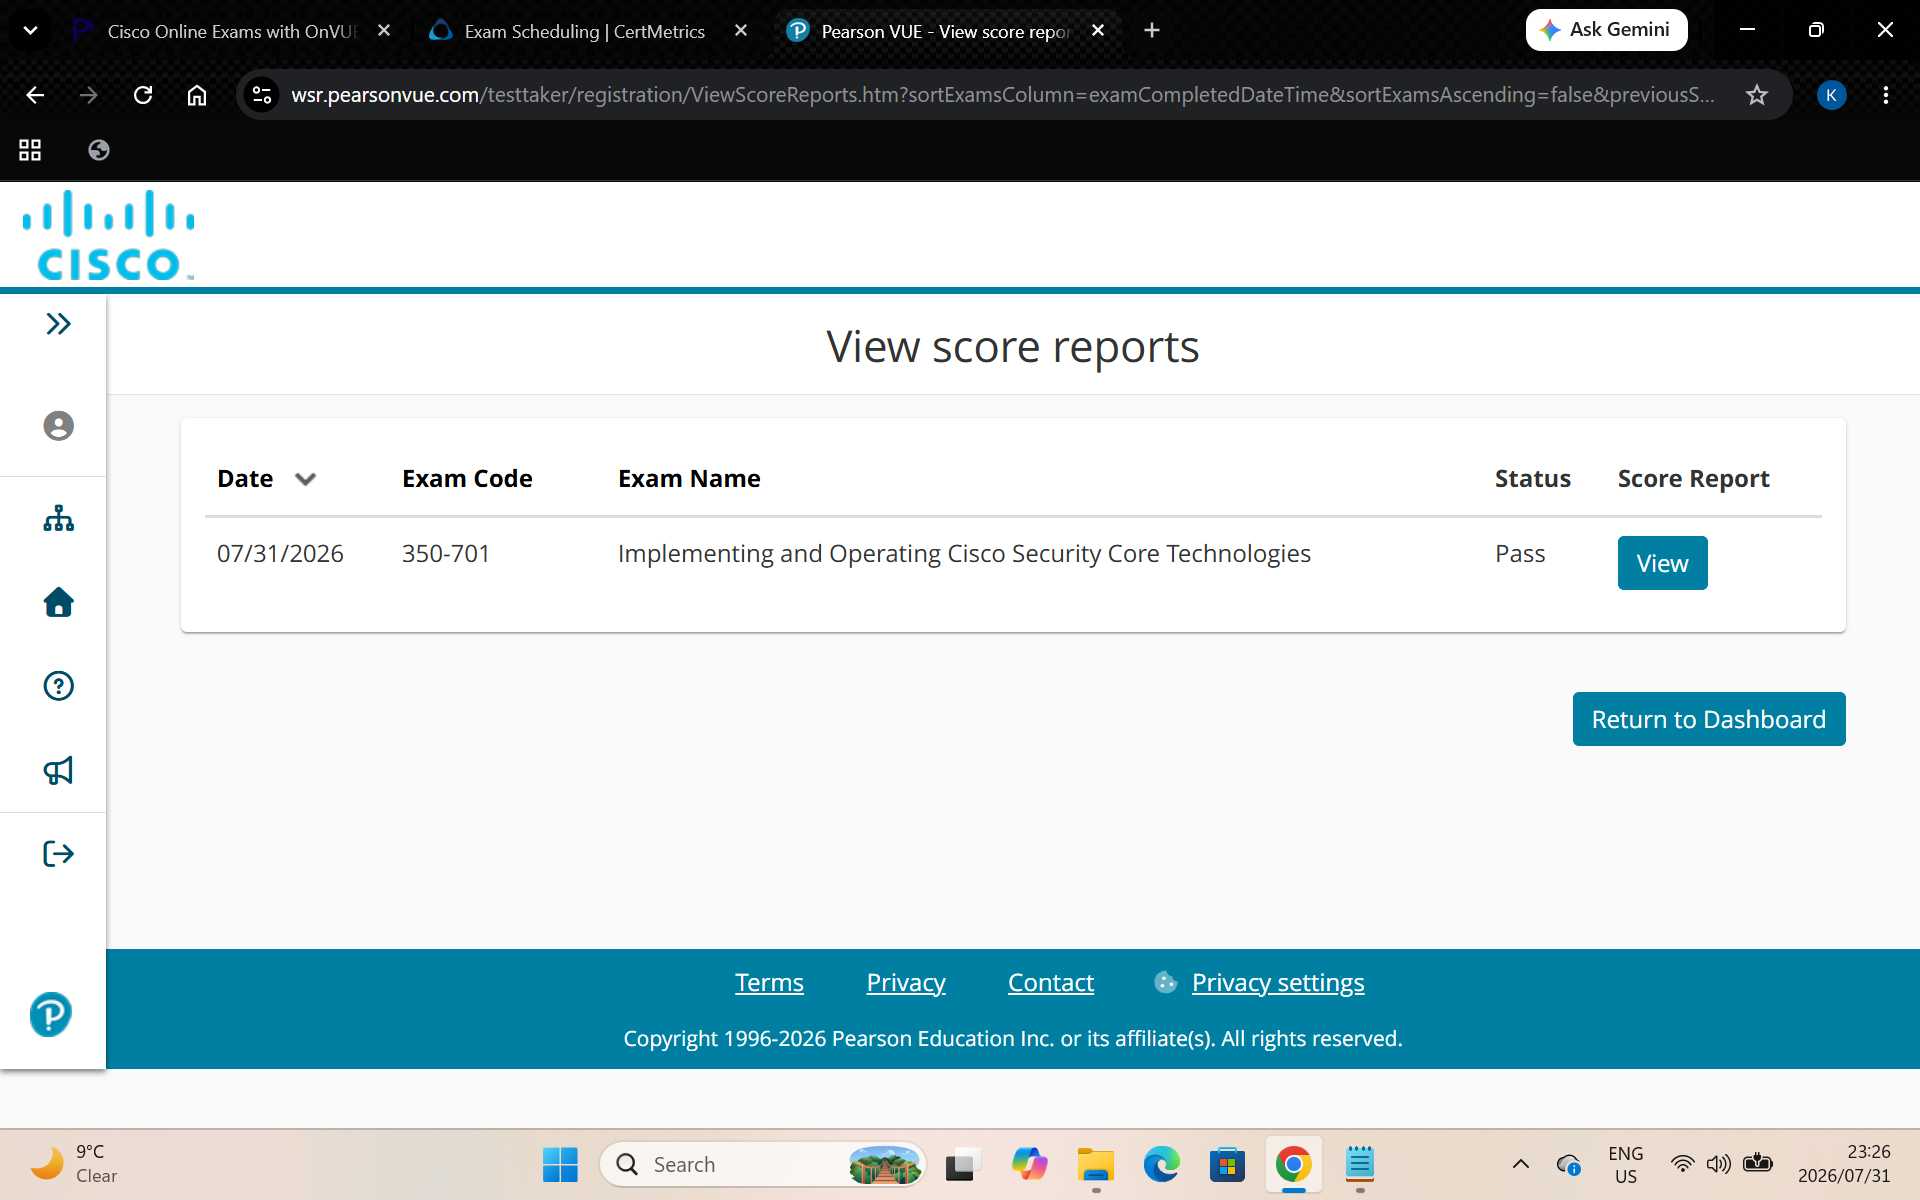Open the Terms footer link
This screenshot has height=1200, width=1920.
click(x=769, y=982)
